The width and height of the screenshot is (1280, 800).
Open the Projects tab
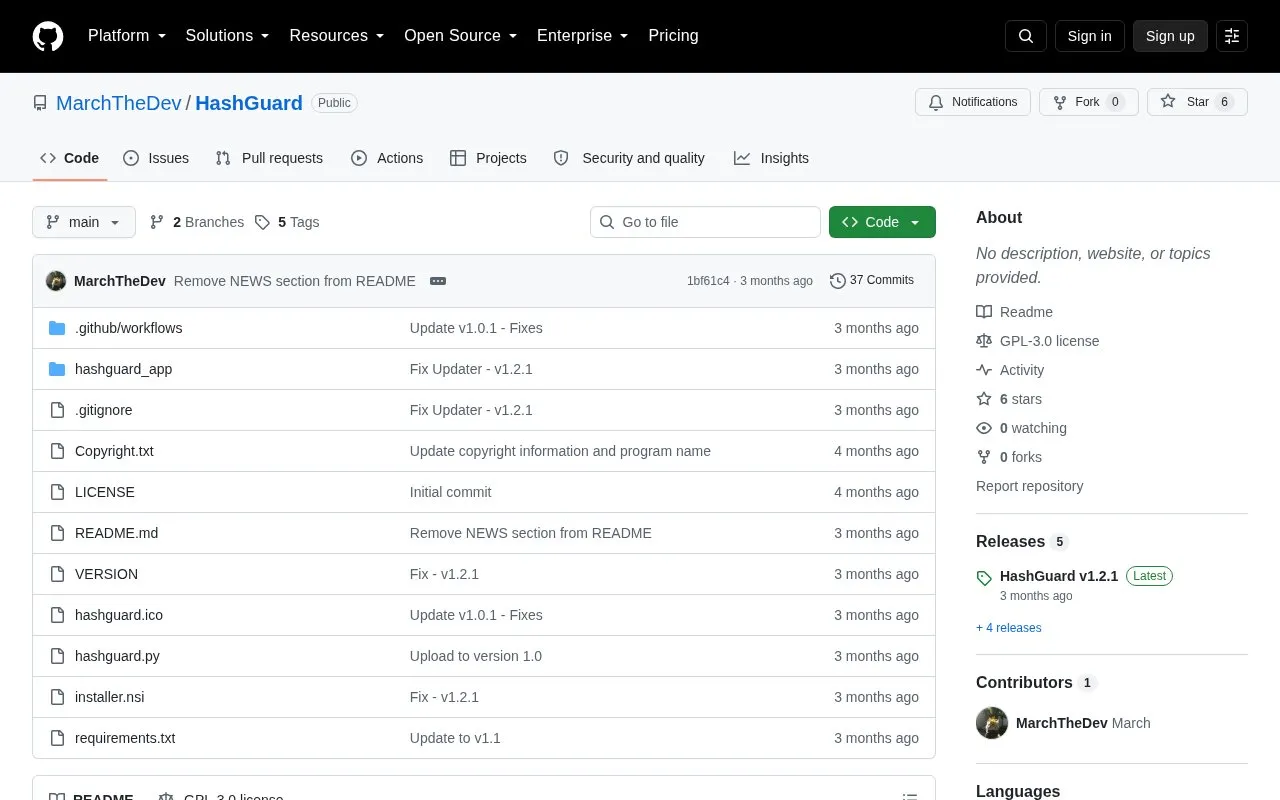(488, 158)
